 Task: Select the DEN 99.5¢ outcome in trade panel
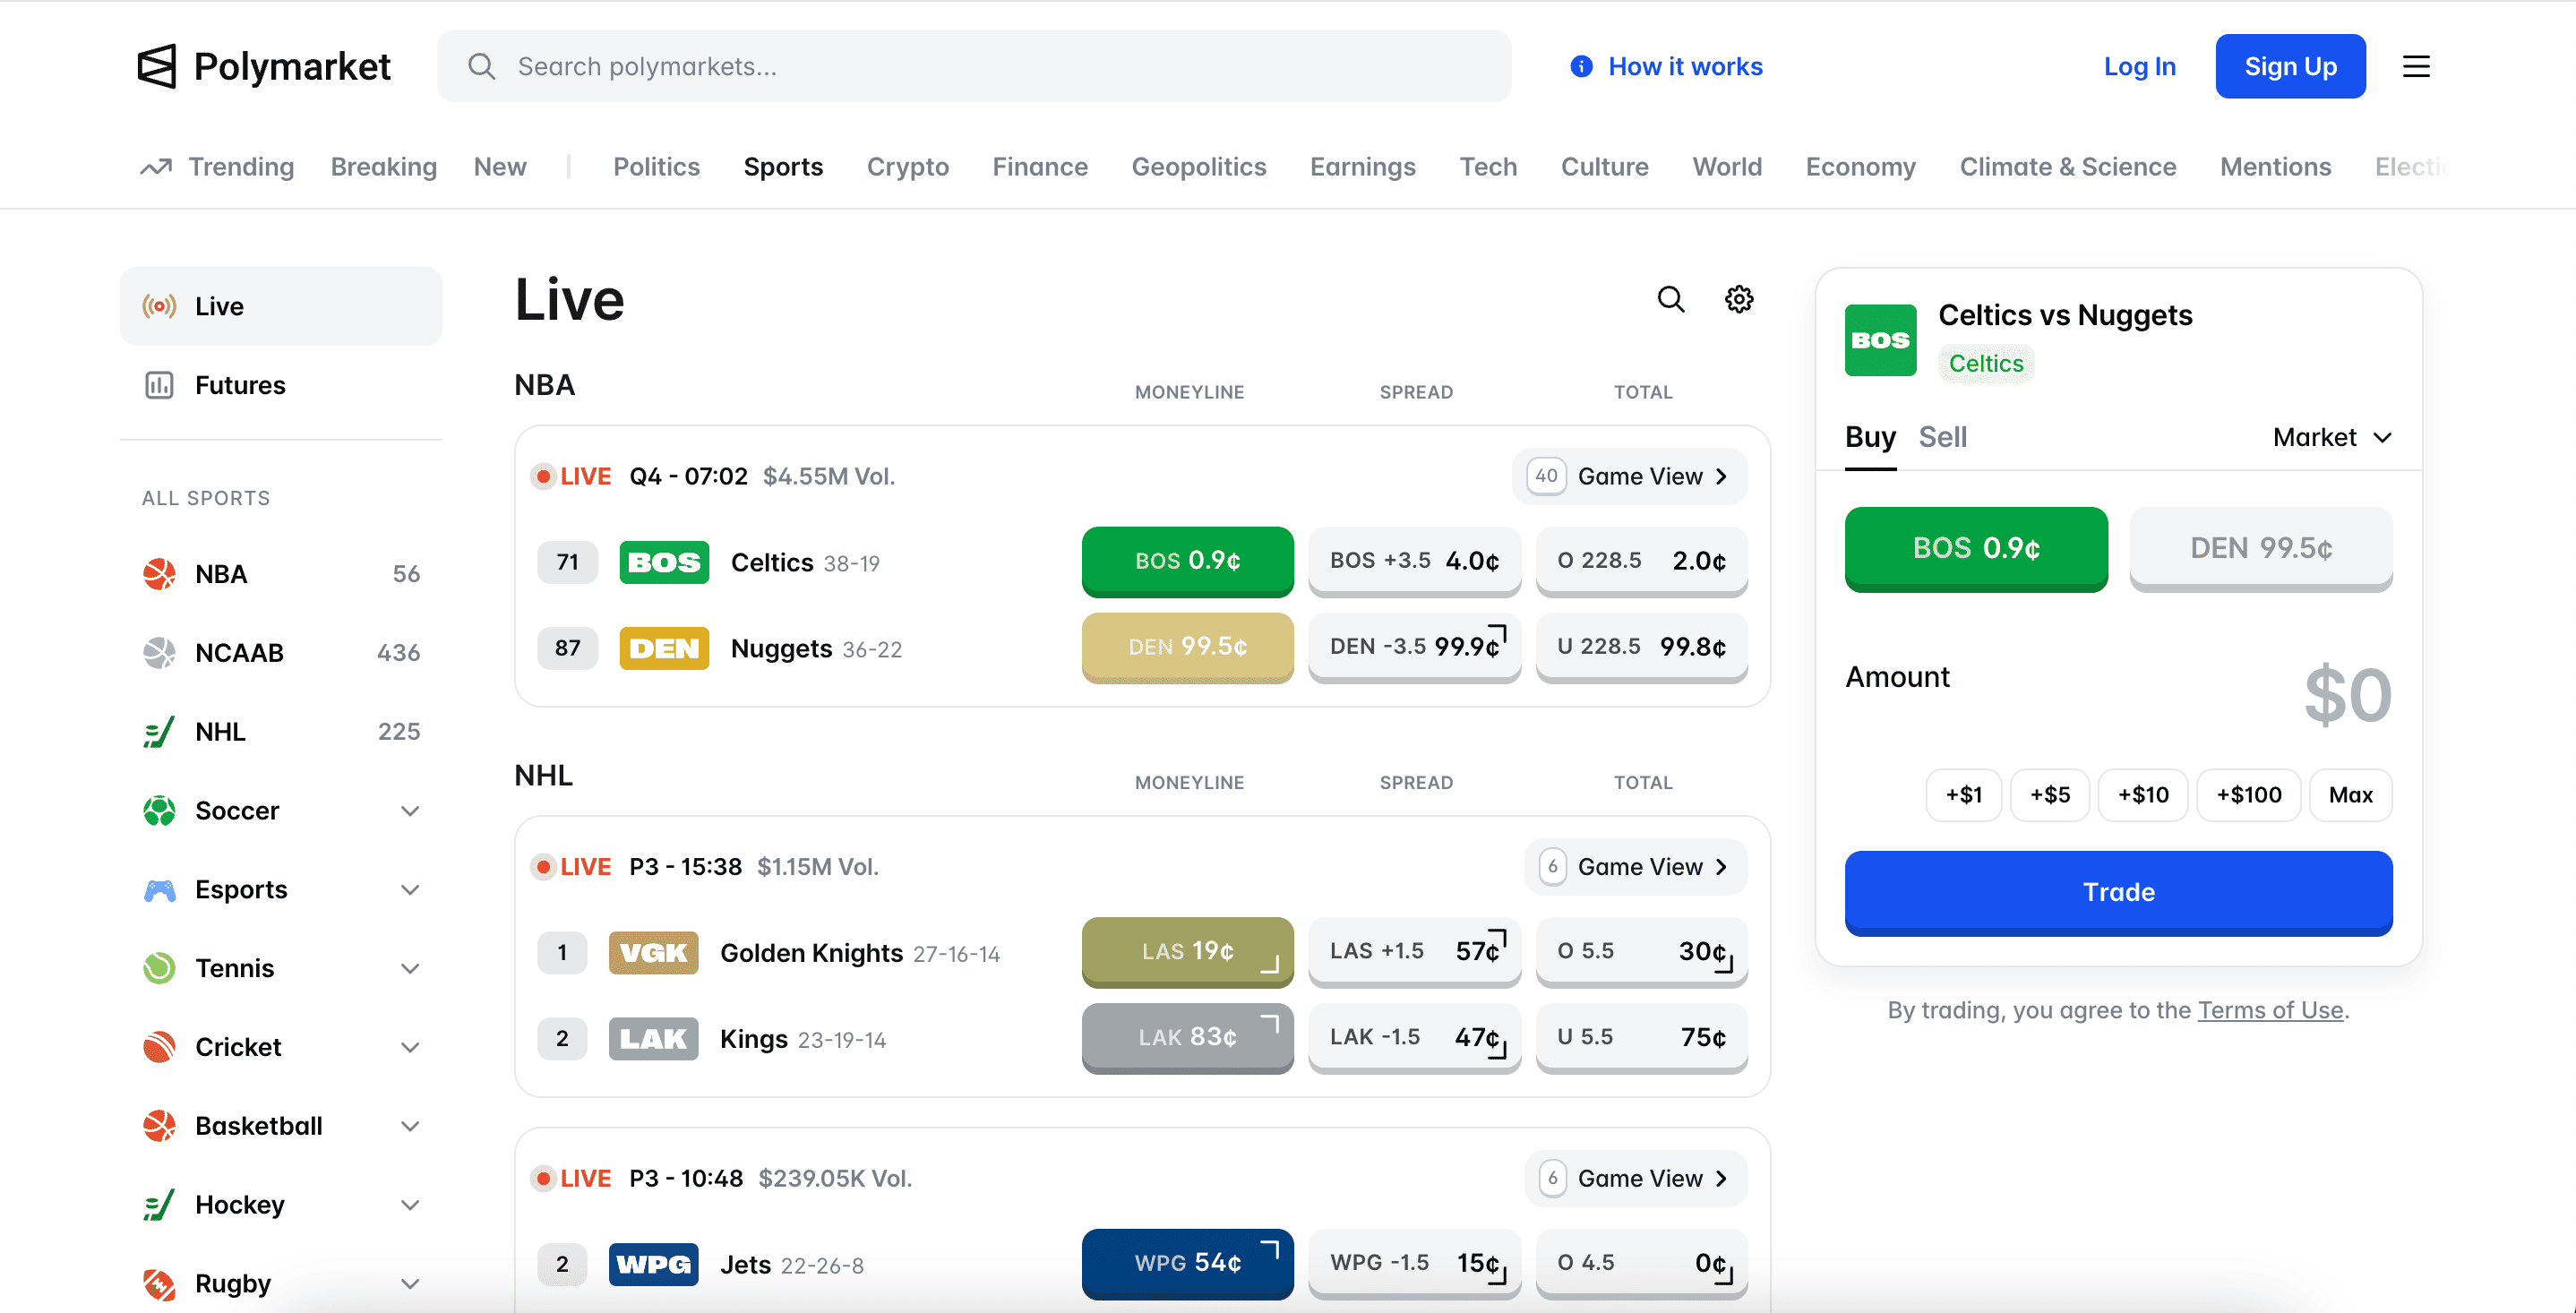coord(2260,548)
